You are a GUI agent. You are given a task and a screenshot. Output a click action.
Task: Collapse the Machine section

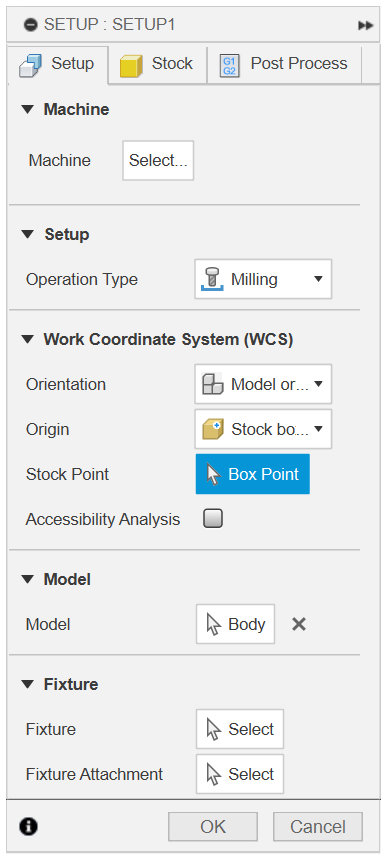coord(27,109)
